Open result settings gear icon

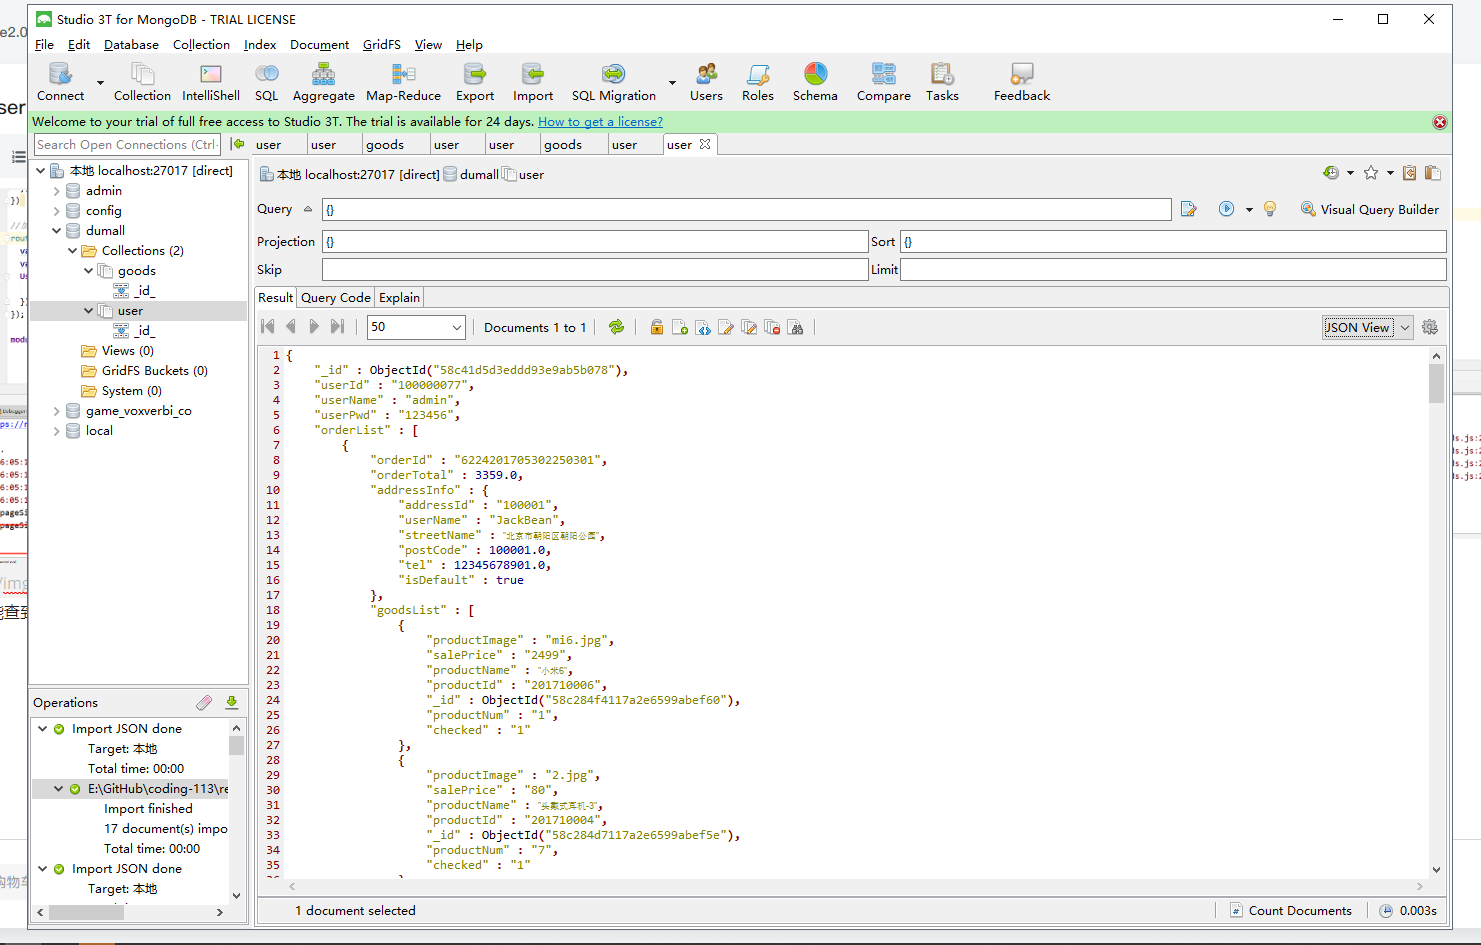(1430, 327)
